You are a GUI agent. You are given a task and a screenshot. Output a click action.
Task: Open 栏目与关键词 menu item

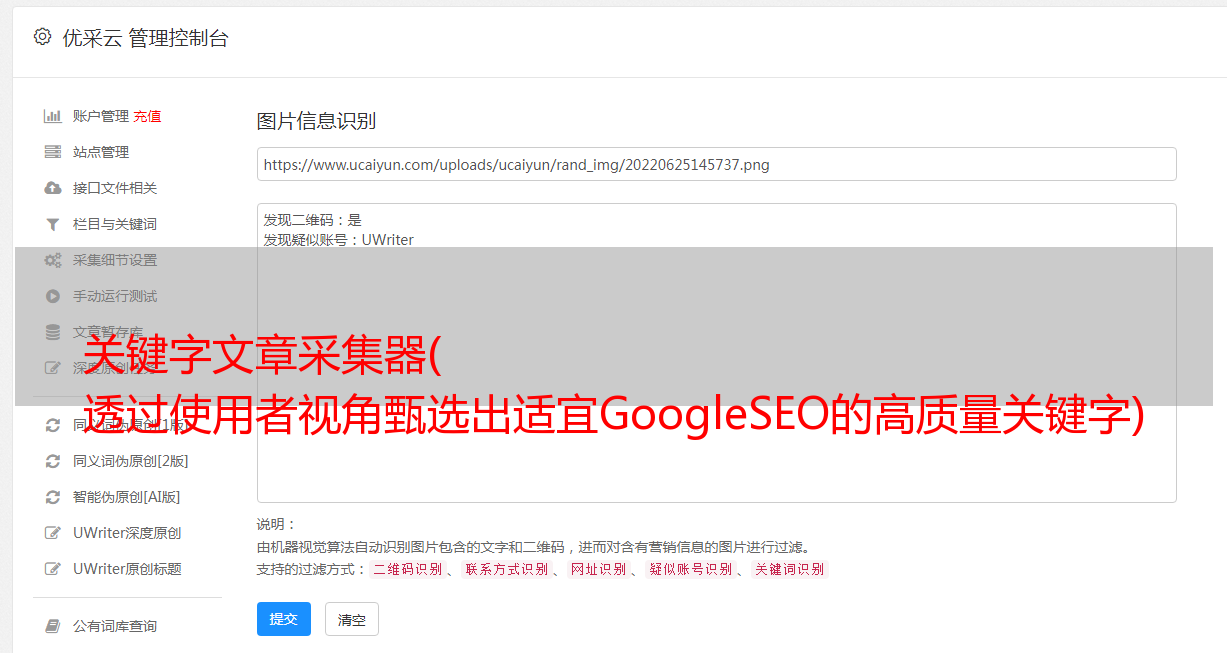pyautogui.click(x=115, y=224)
